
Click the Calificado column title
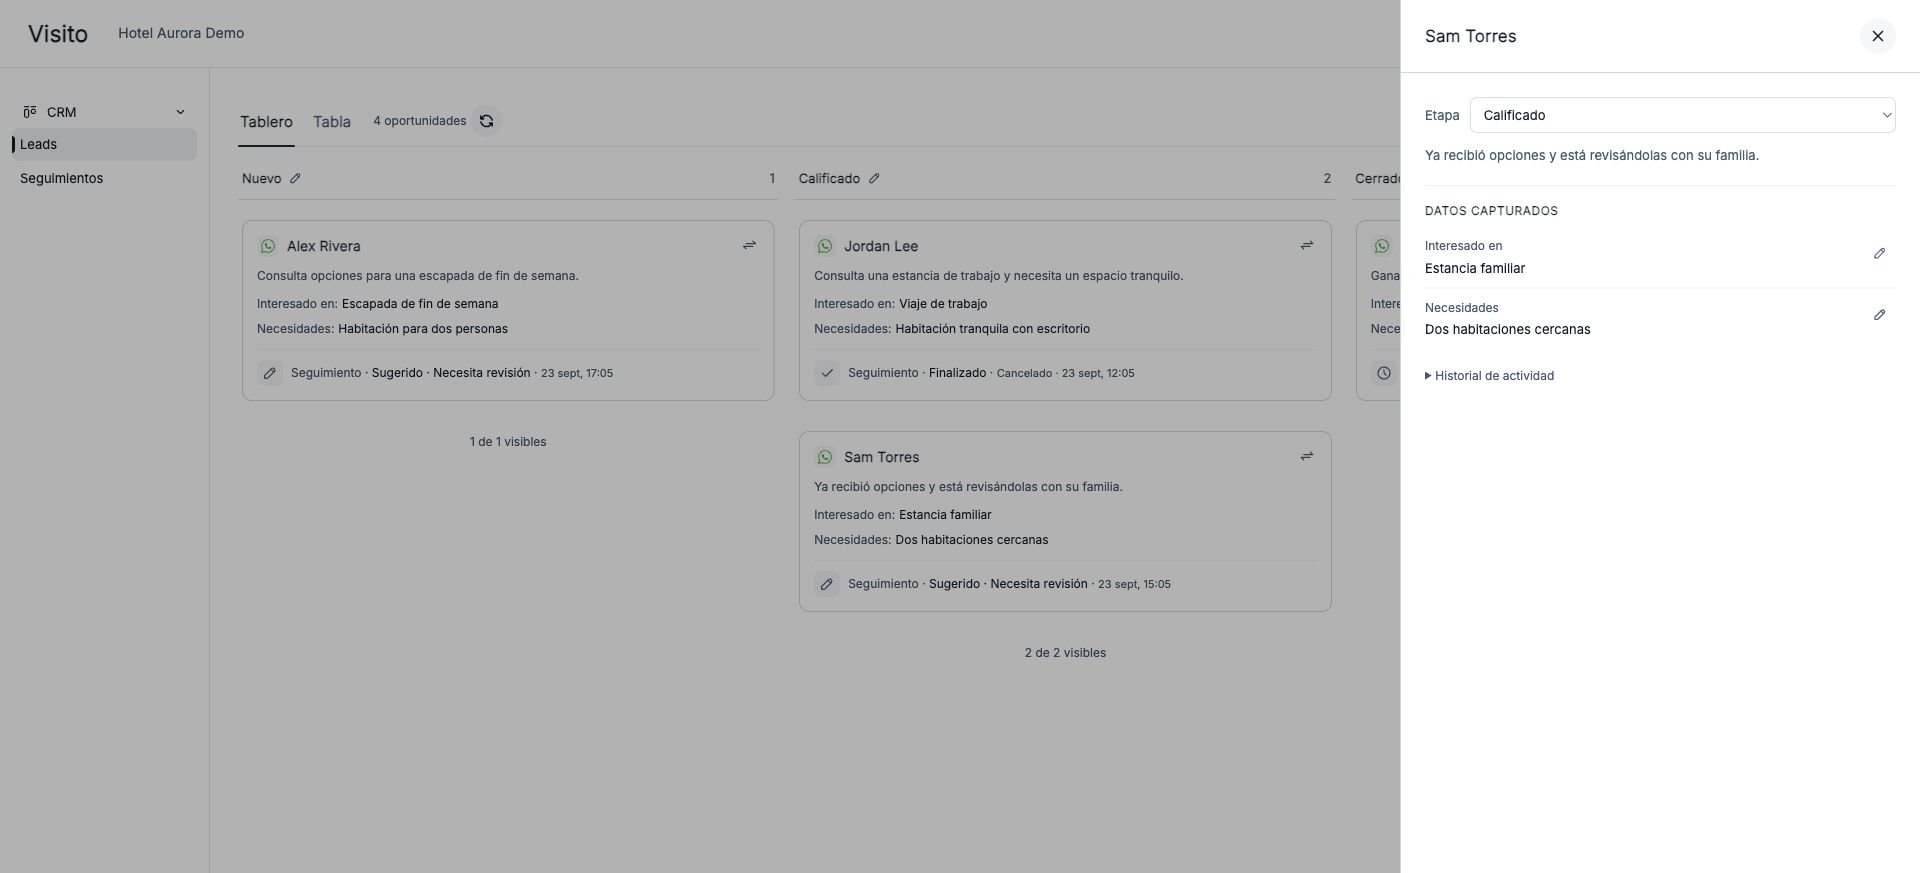(829, 179)
